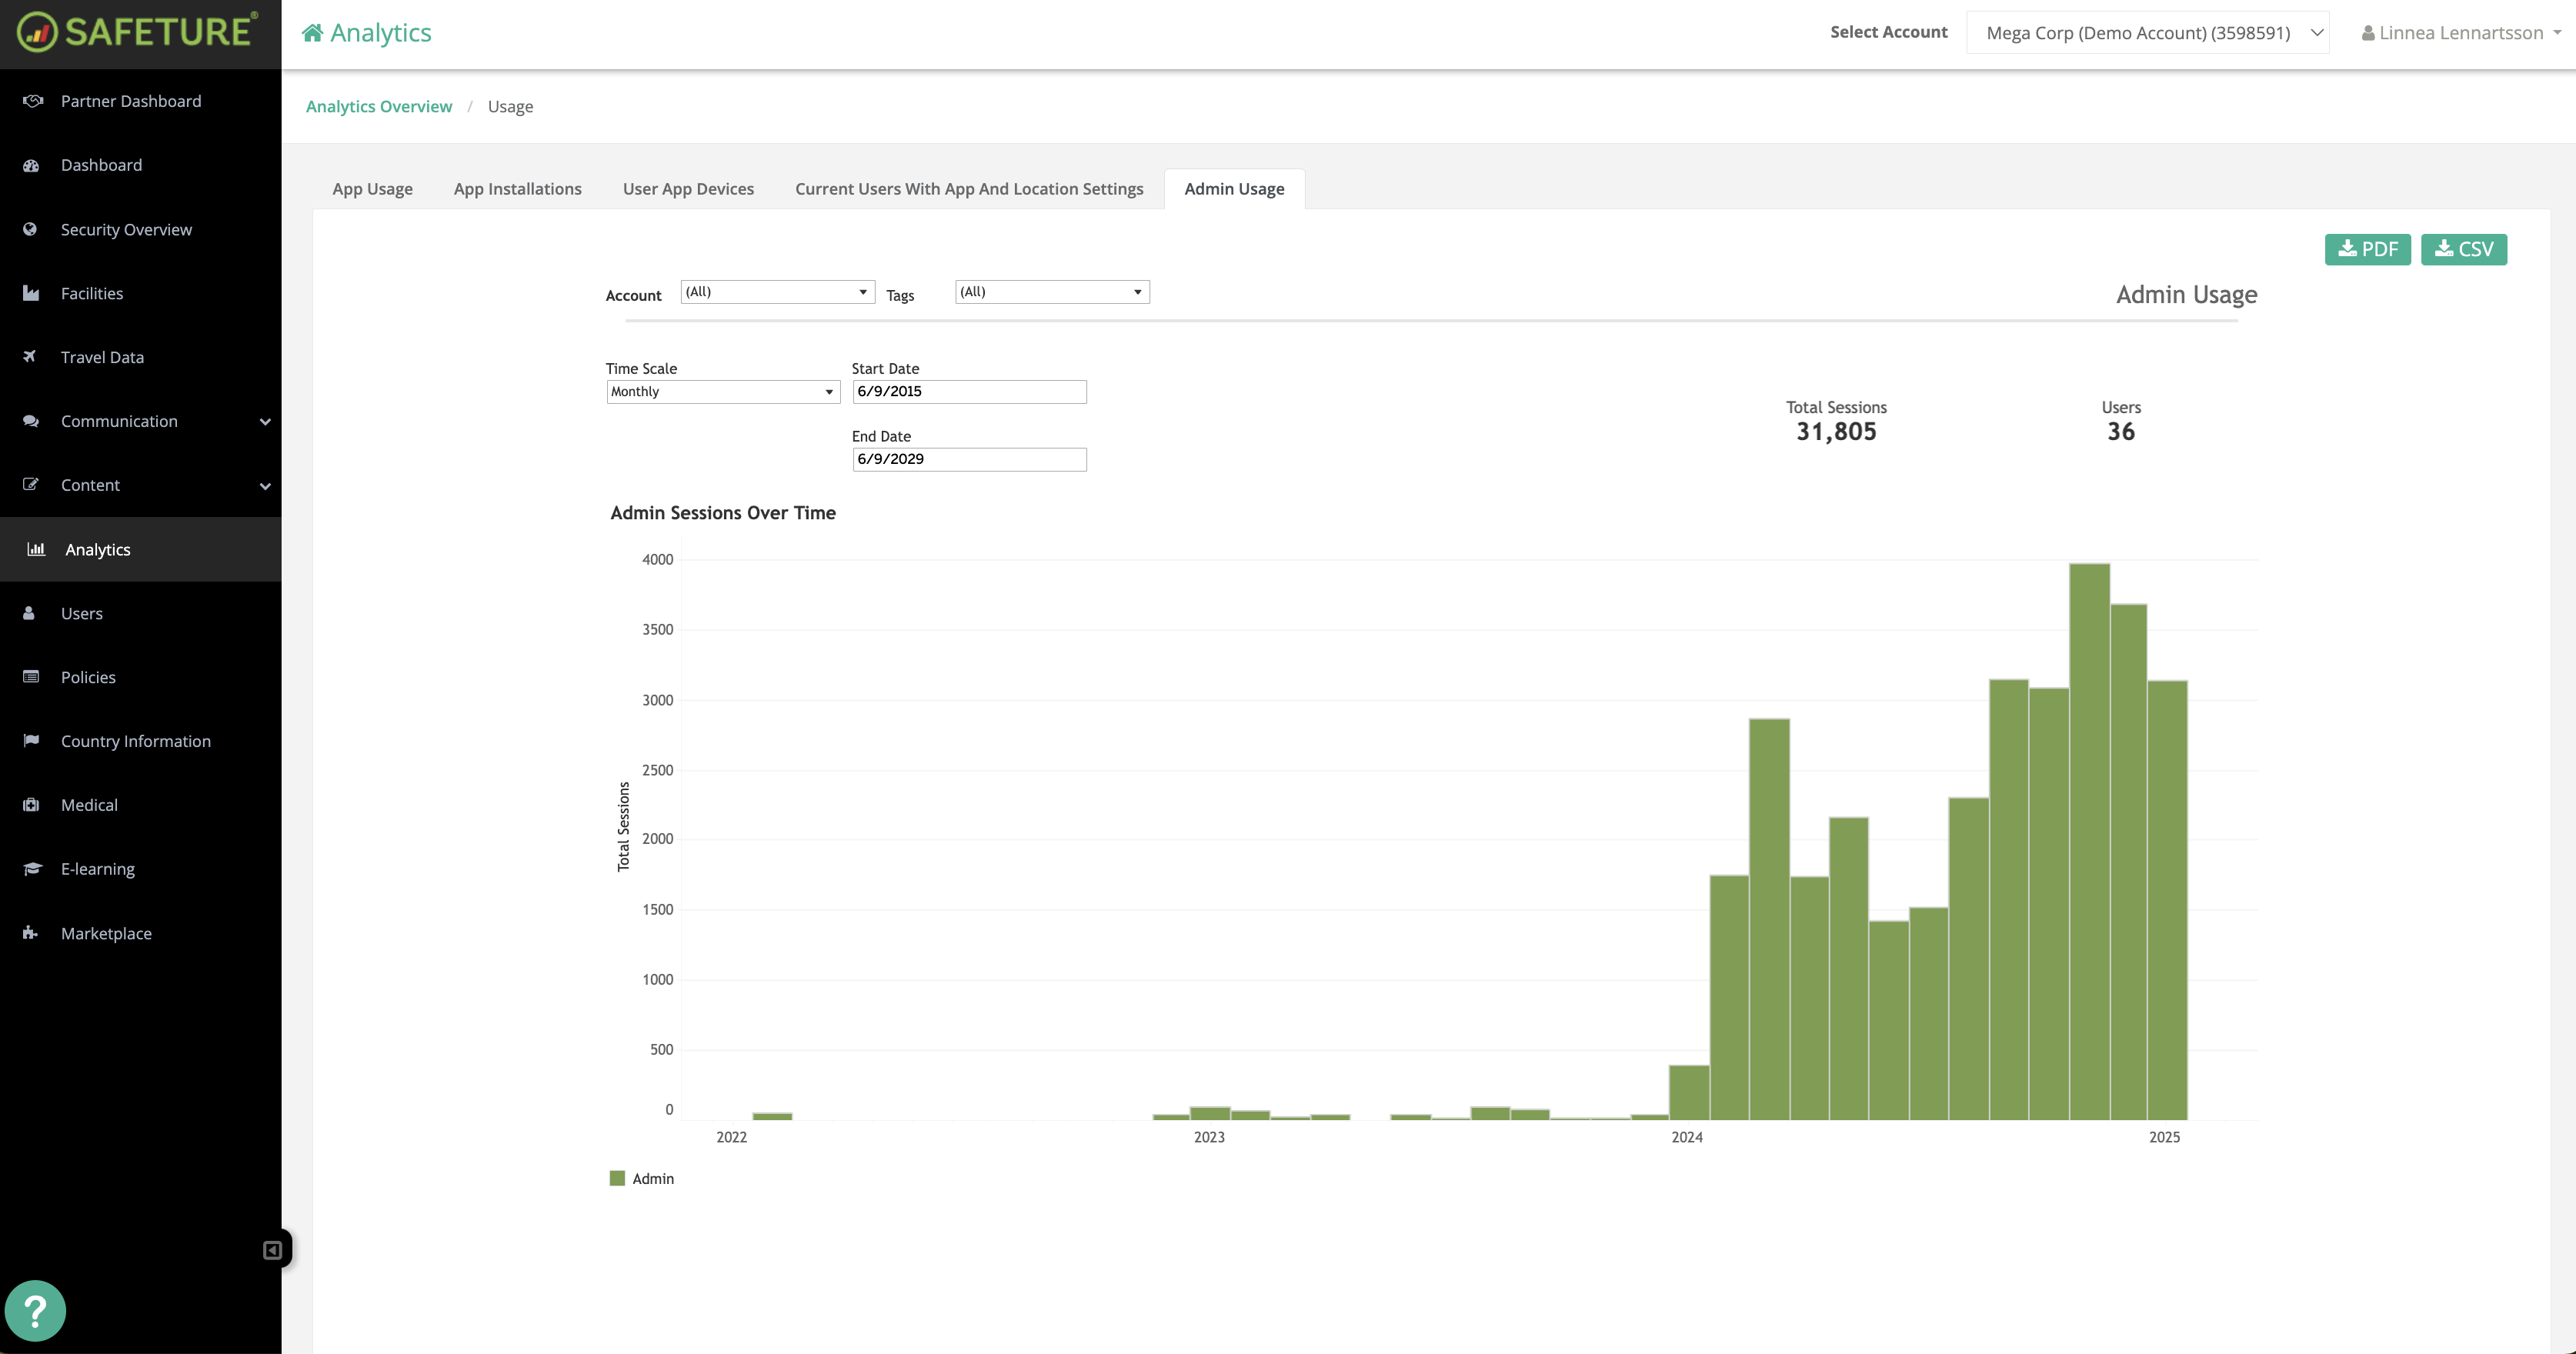Click the End Date field
Viewport: 2576px width, 1354px height.
click(x=968, y=459)
